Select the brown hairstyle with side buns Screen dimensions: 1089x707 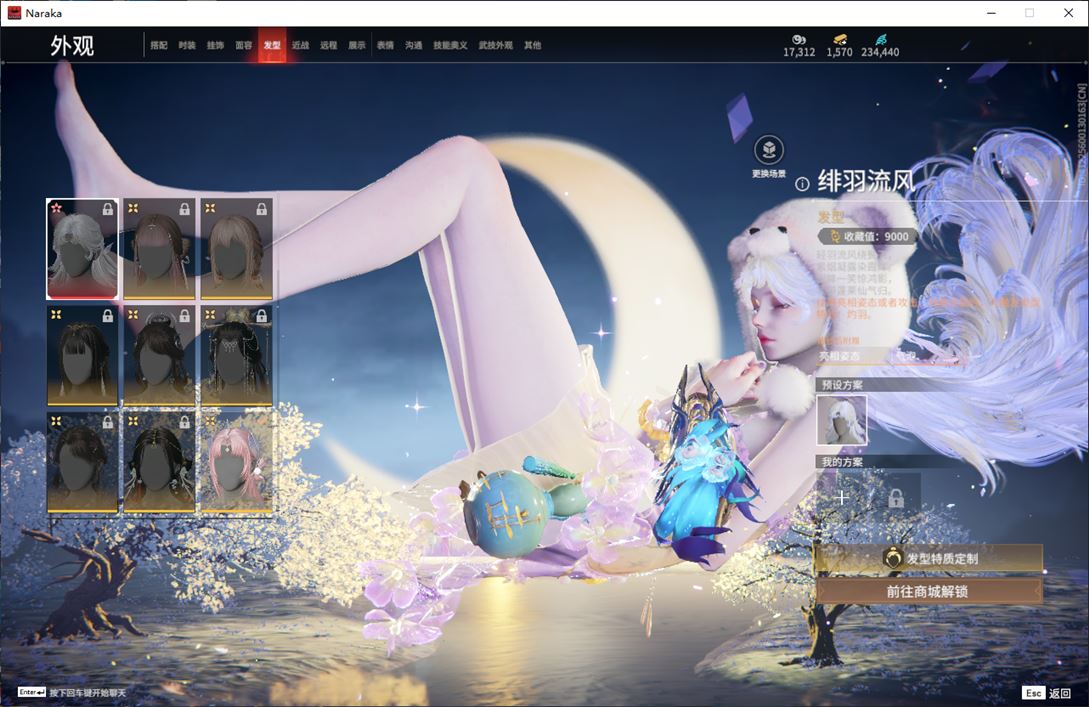[x=159, y=249]
